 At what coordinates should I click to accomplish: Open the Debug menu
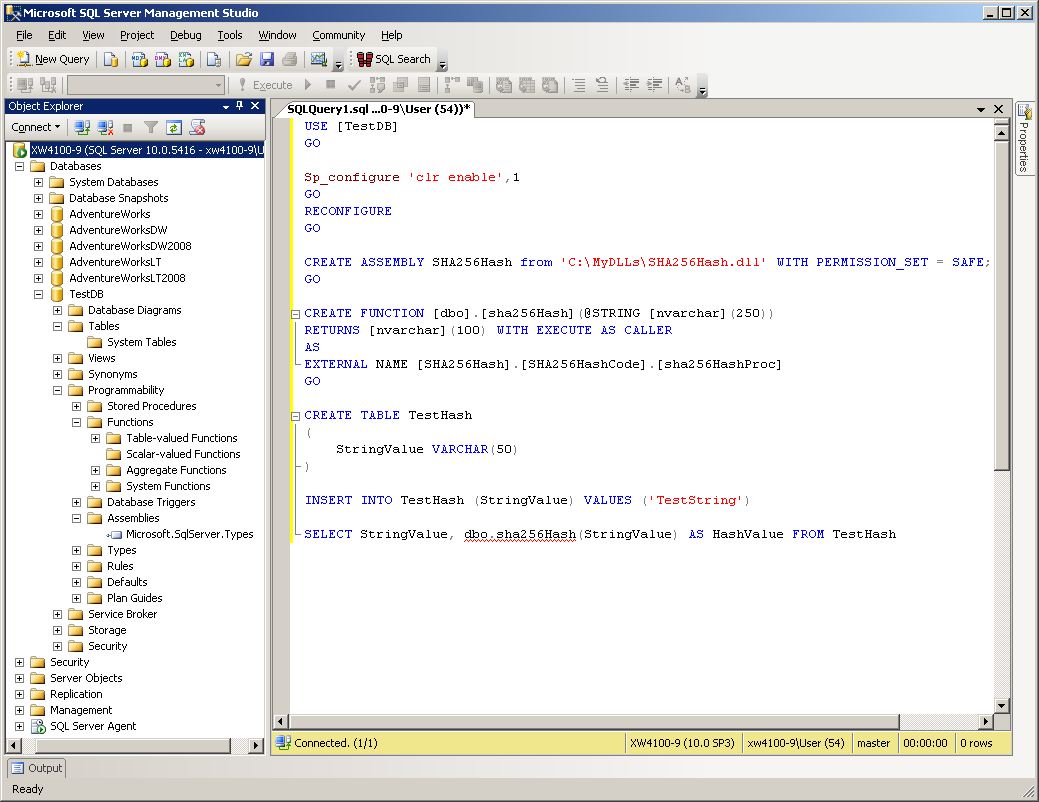[x=185, y=35]
